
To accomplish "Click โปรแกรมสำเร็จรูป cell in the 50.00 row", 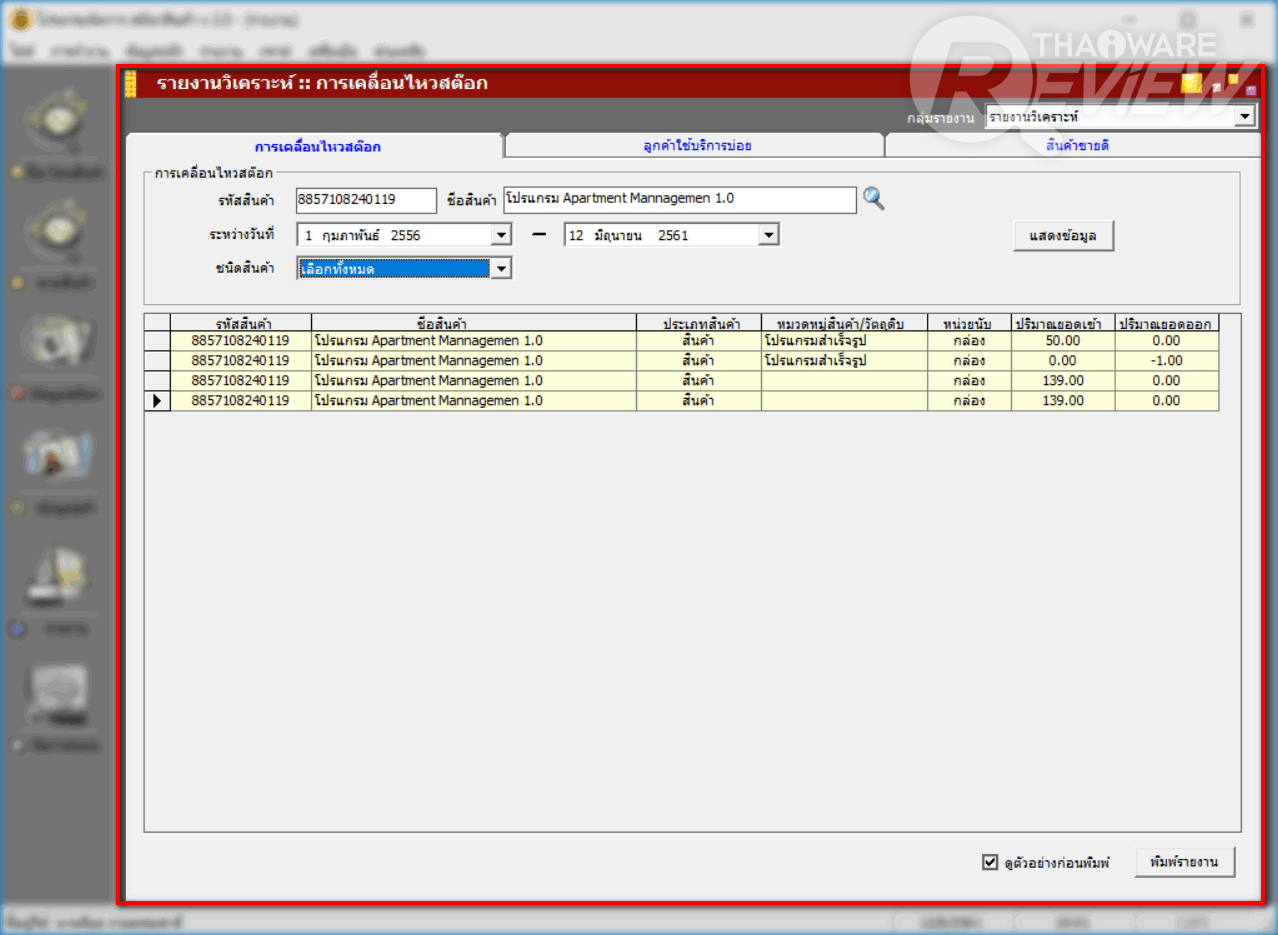I will pyautogui.click(x=844, y=341).
